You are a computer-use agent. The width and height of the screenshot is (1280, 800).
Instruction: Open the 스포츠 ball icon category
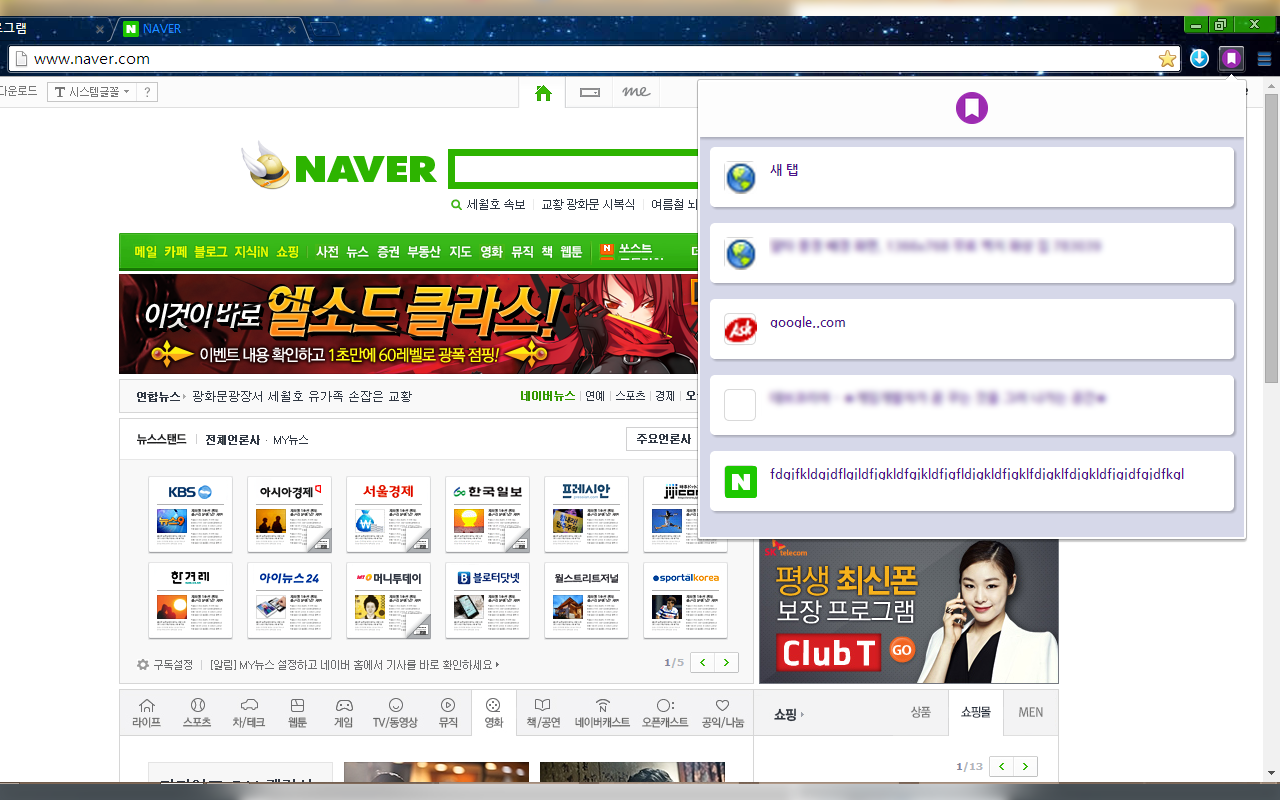point(197,713)
